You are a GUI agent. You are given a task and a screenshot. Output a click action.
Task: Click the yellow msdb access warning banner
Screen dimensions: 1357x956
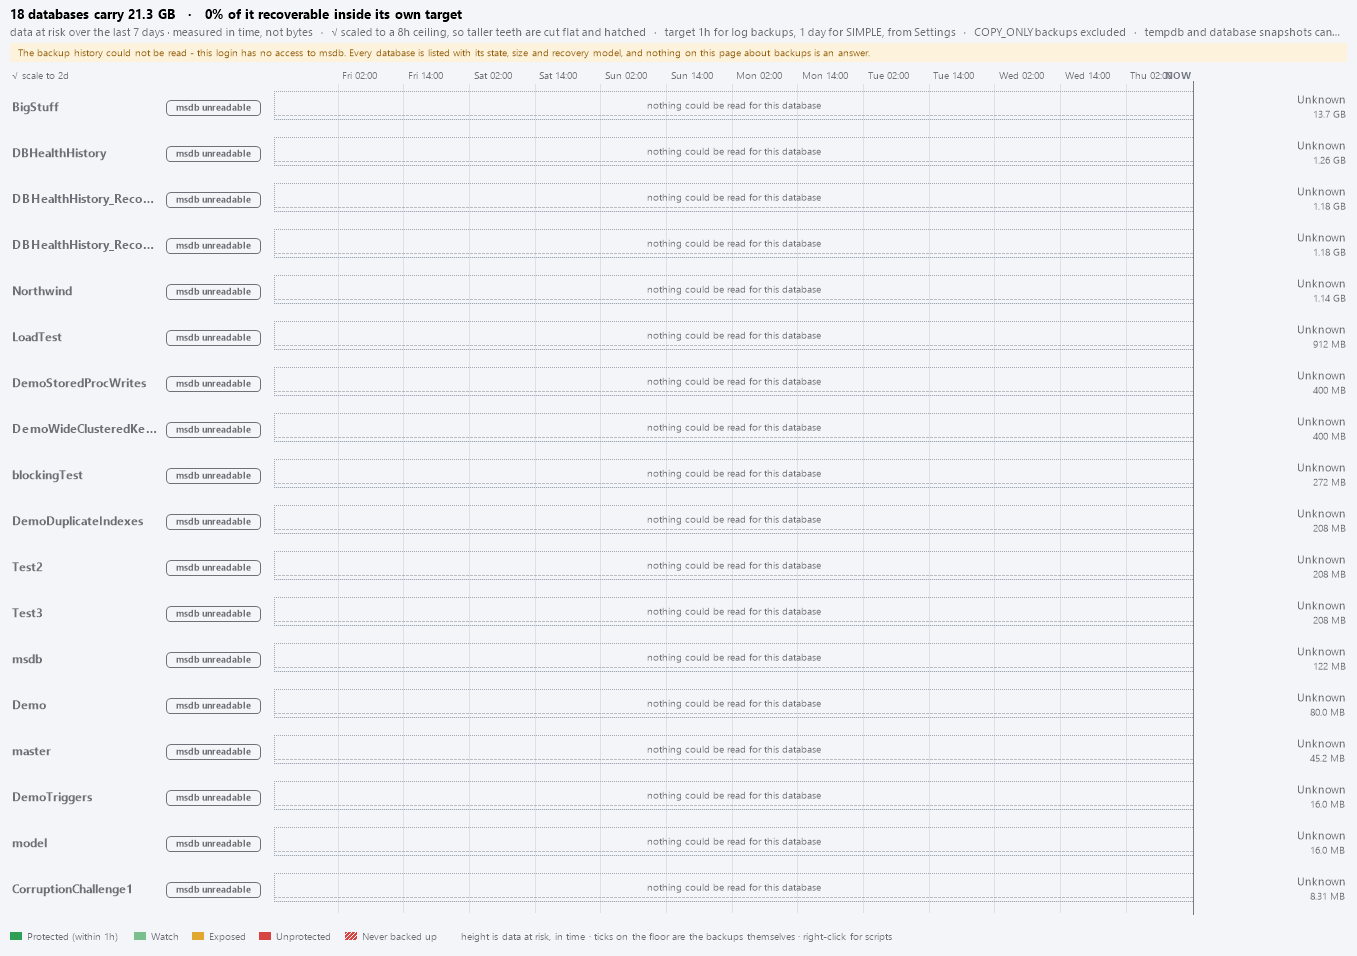(x=678, y=53)
